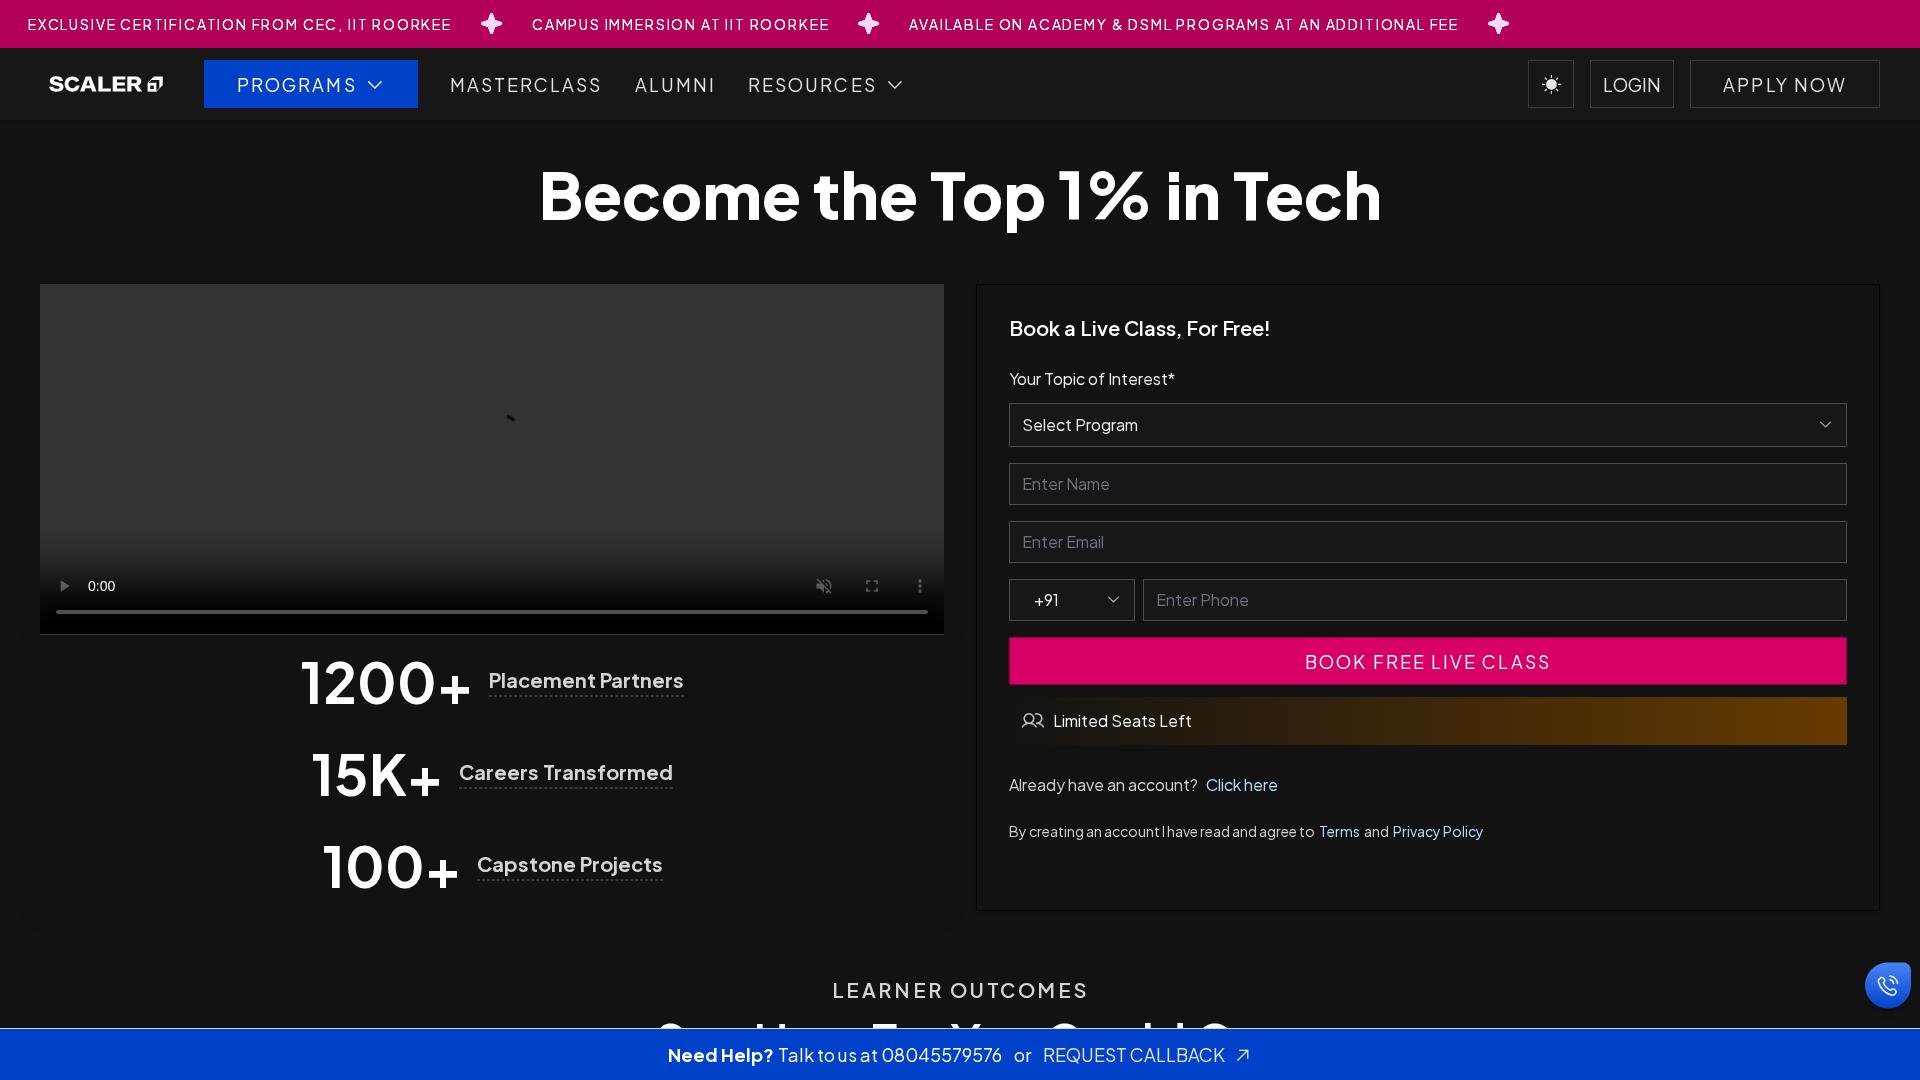Click the video progress bar
The height and width of the screenshot is (1080, 1920).
coord(492,611)
